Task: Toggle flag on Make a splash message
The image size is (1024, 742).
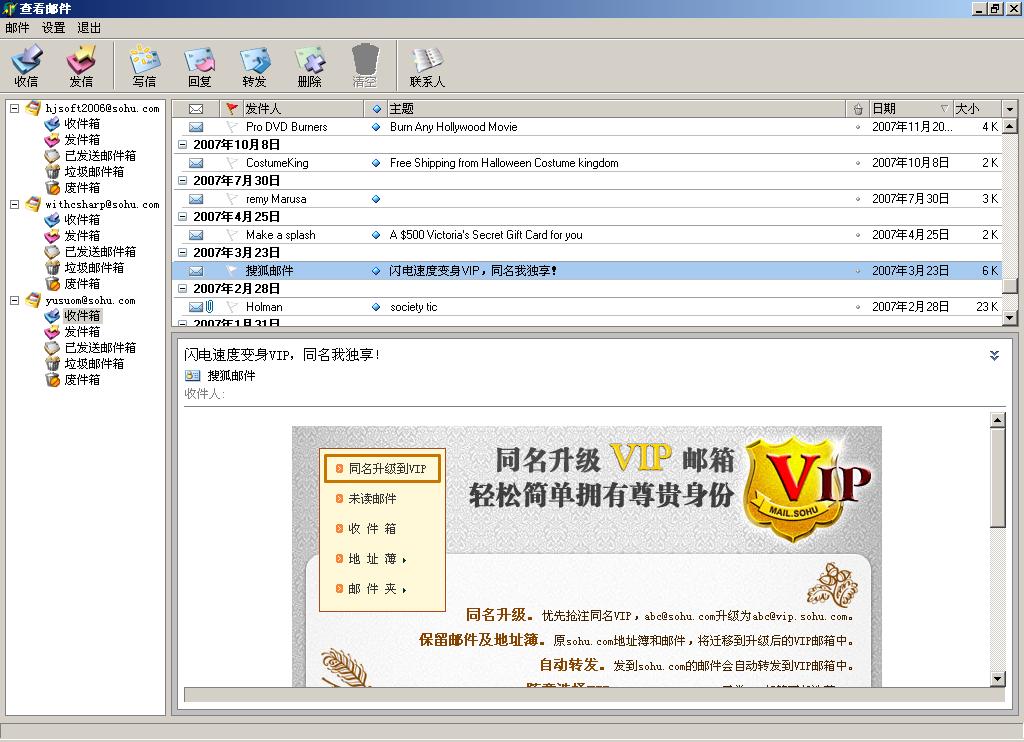Action: click(231, 234)
